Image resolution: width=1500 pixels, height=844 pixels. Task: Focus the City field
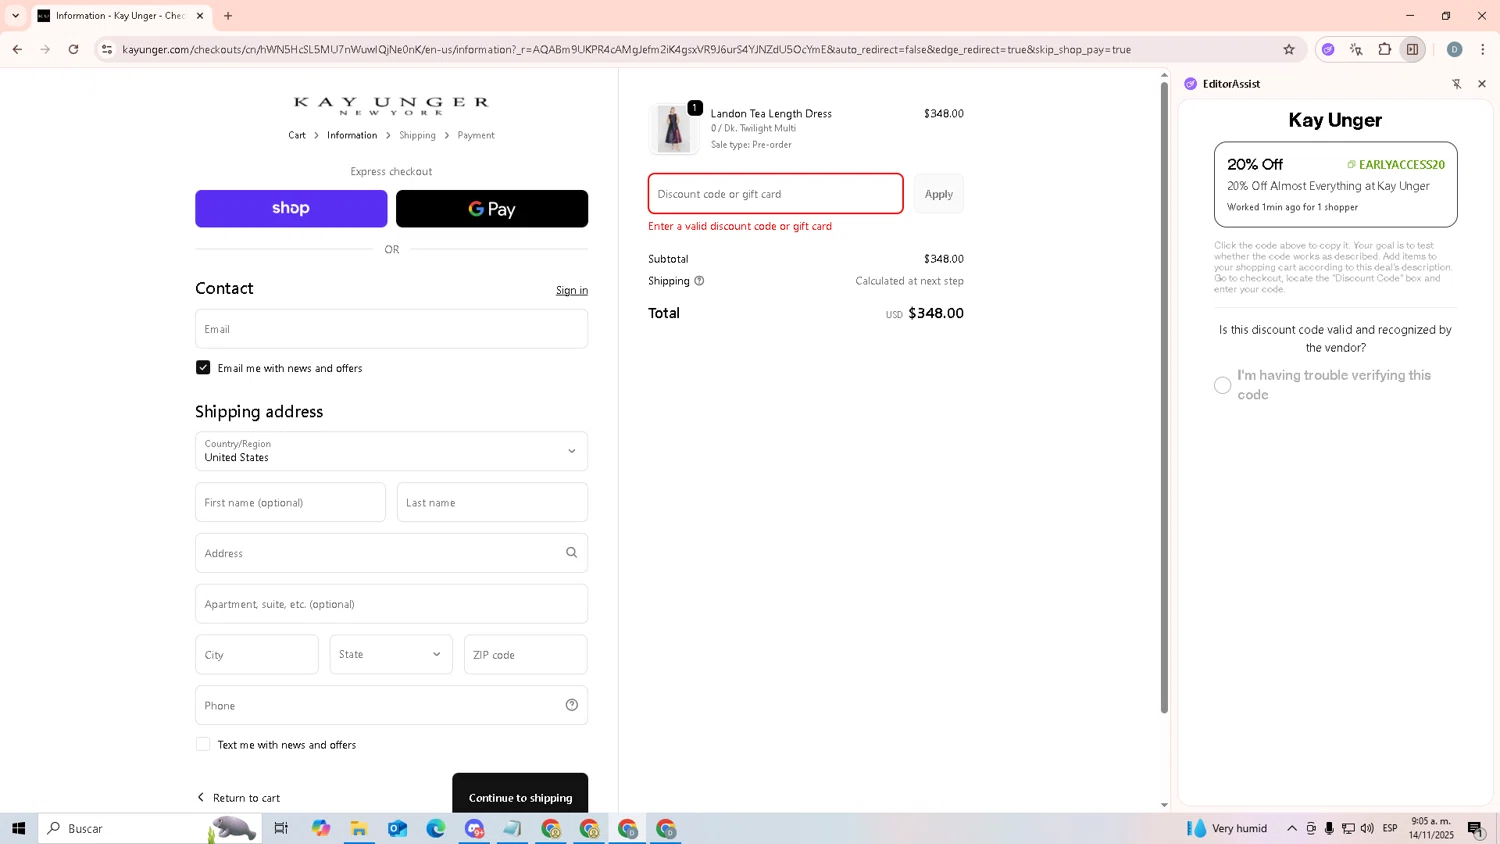click(x=257, y=655)
